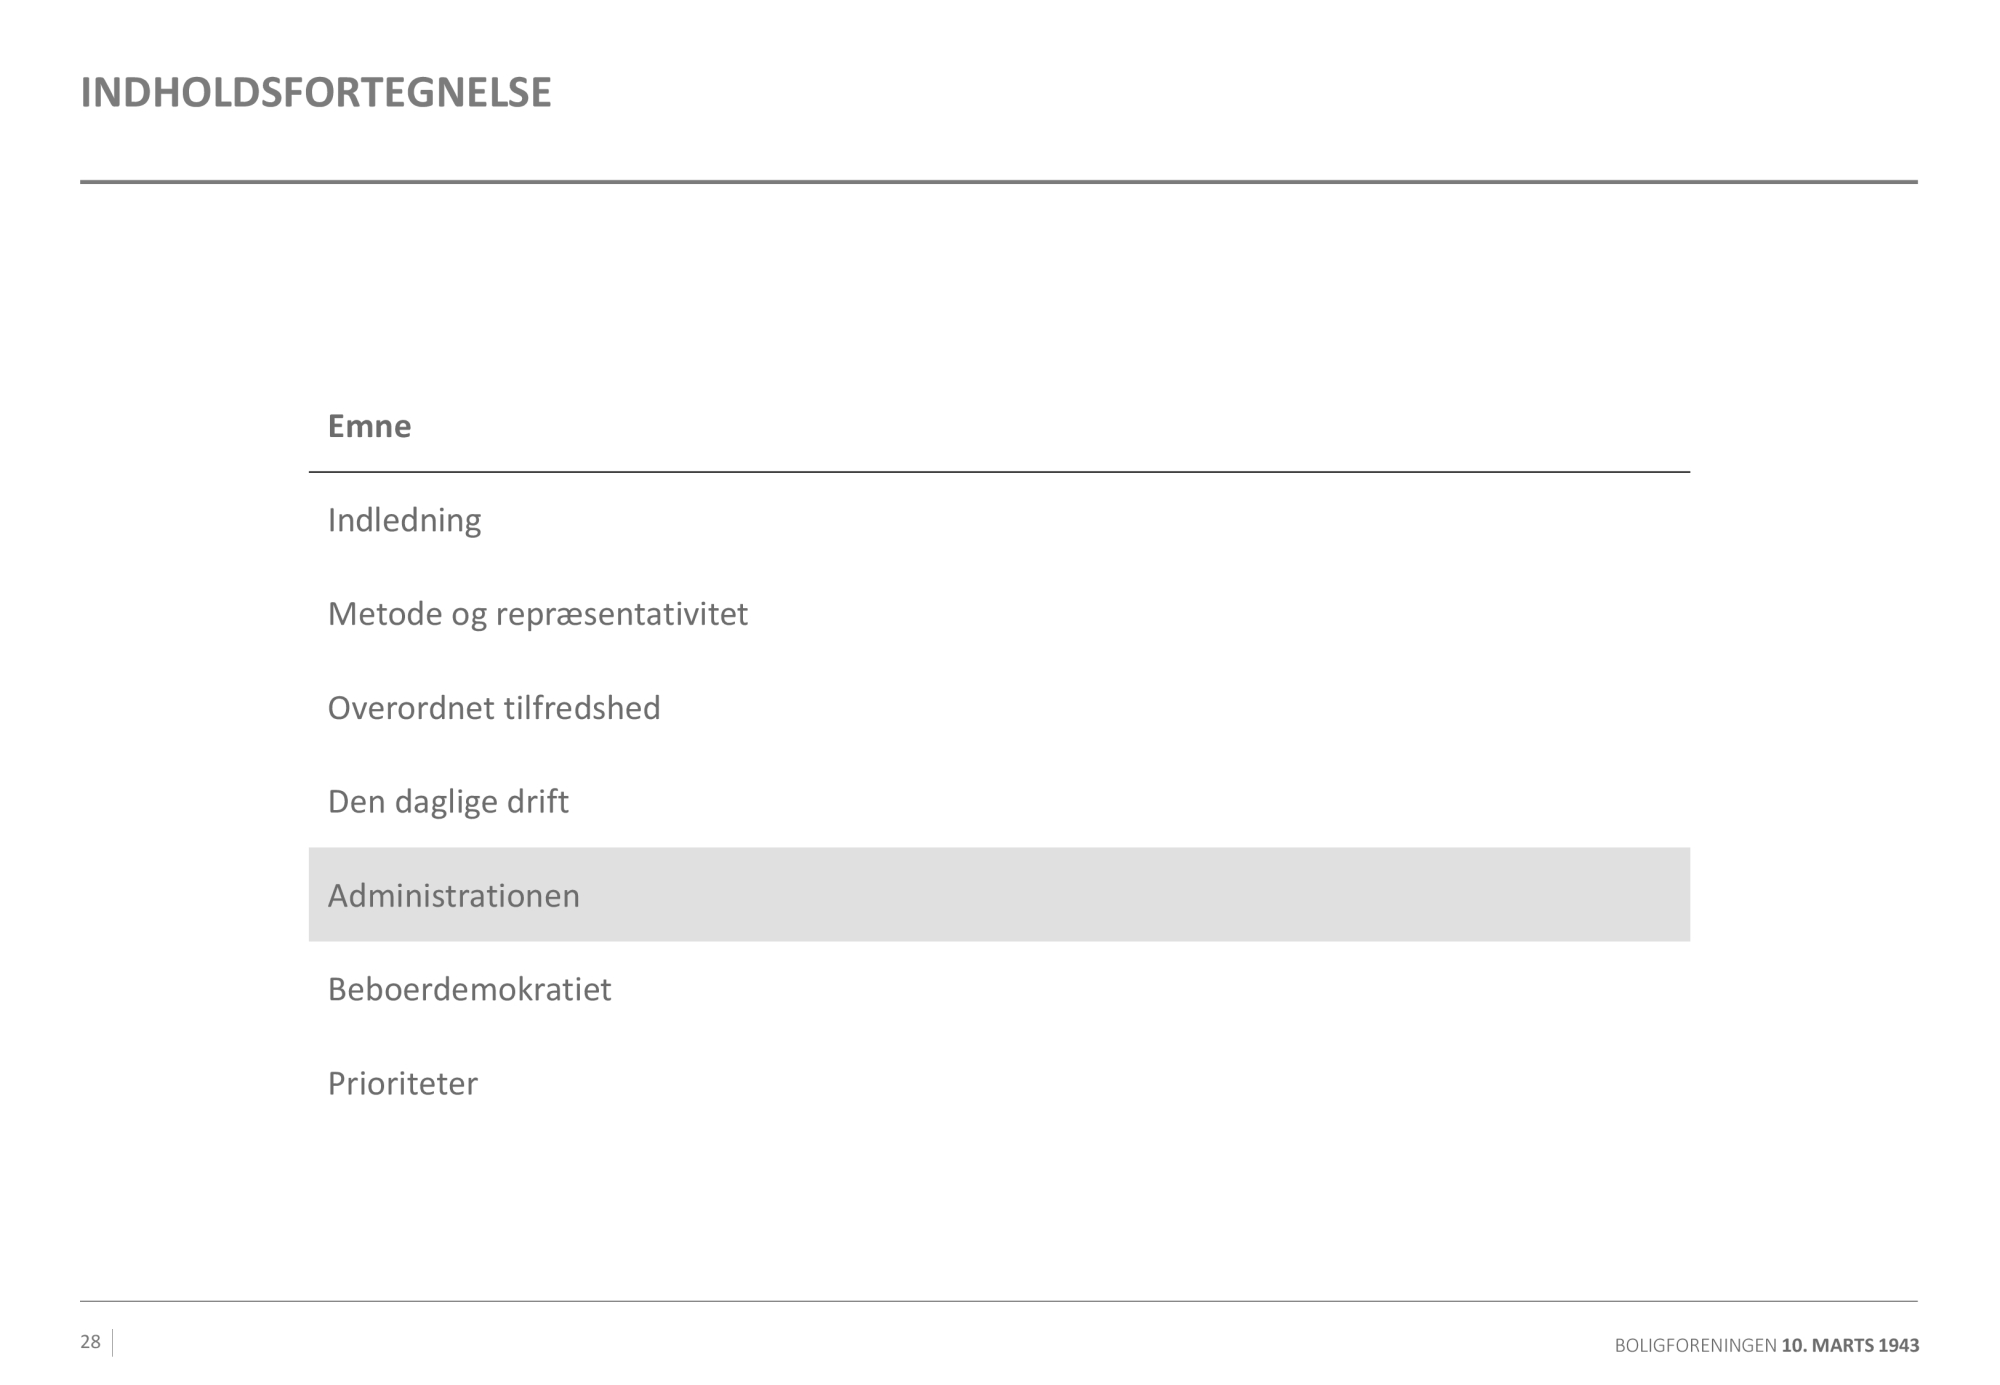Click the thin footer line above page number
2000x1385 pixels.
[x=998, y=1301]
